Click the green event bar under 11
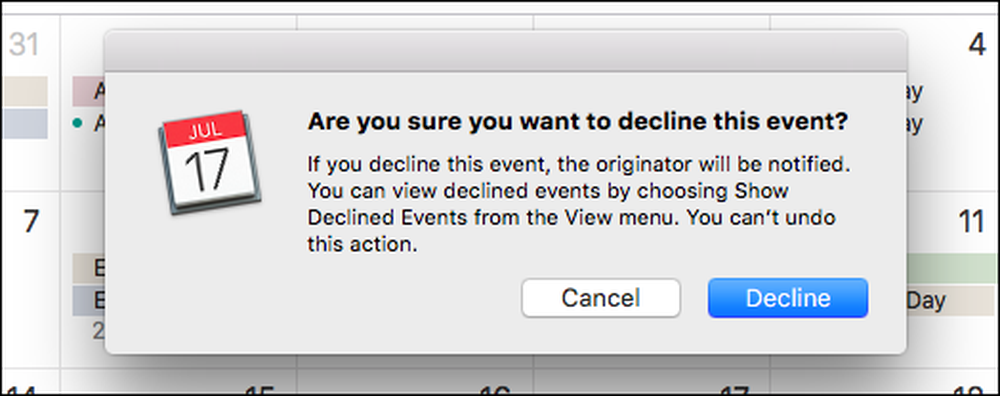 pyautogui.click(x=950, y=268)
